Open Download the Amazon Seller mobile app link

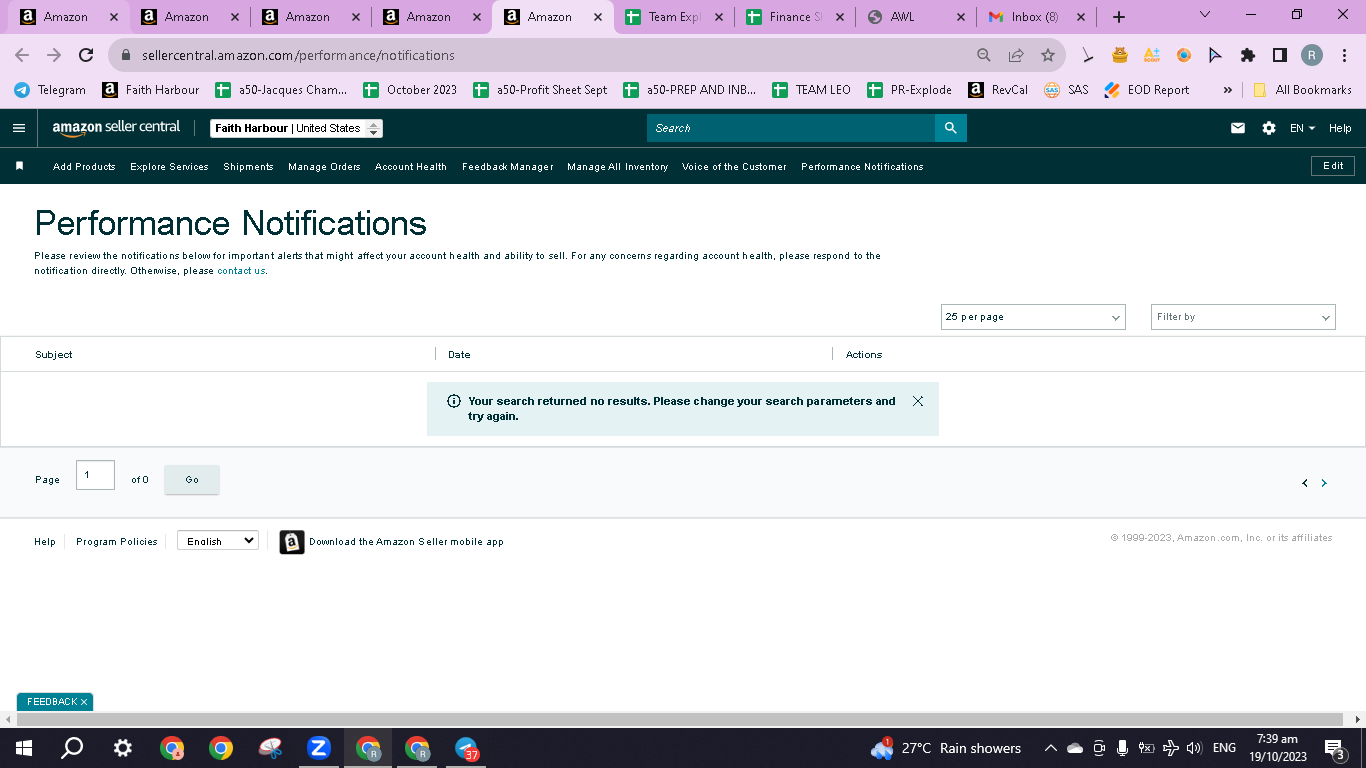point(406,542)
